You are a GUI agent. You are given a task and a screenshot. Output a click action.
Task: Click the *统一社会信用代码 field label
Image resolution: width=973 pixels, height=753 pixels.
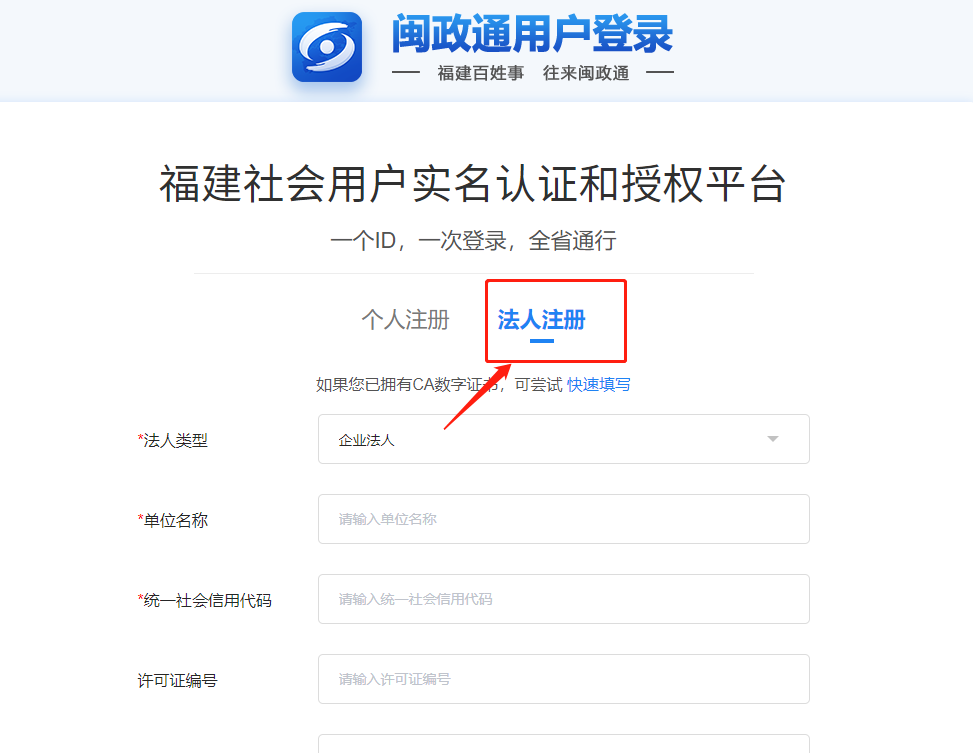(x=204, y=601)
